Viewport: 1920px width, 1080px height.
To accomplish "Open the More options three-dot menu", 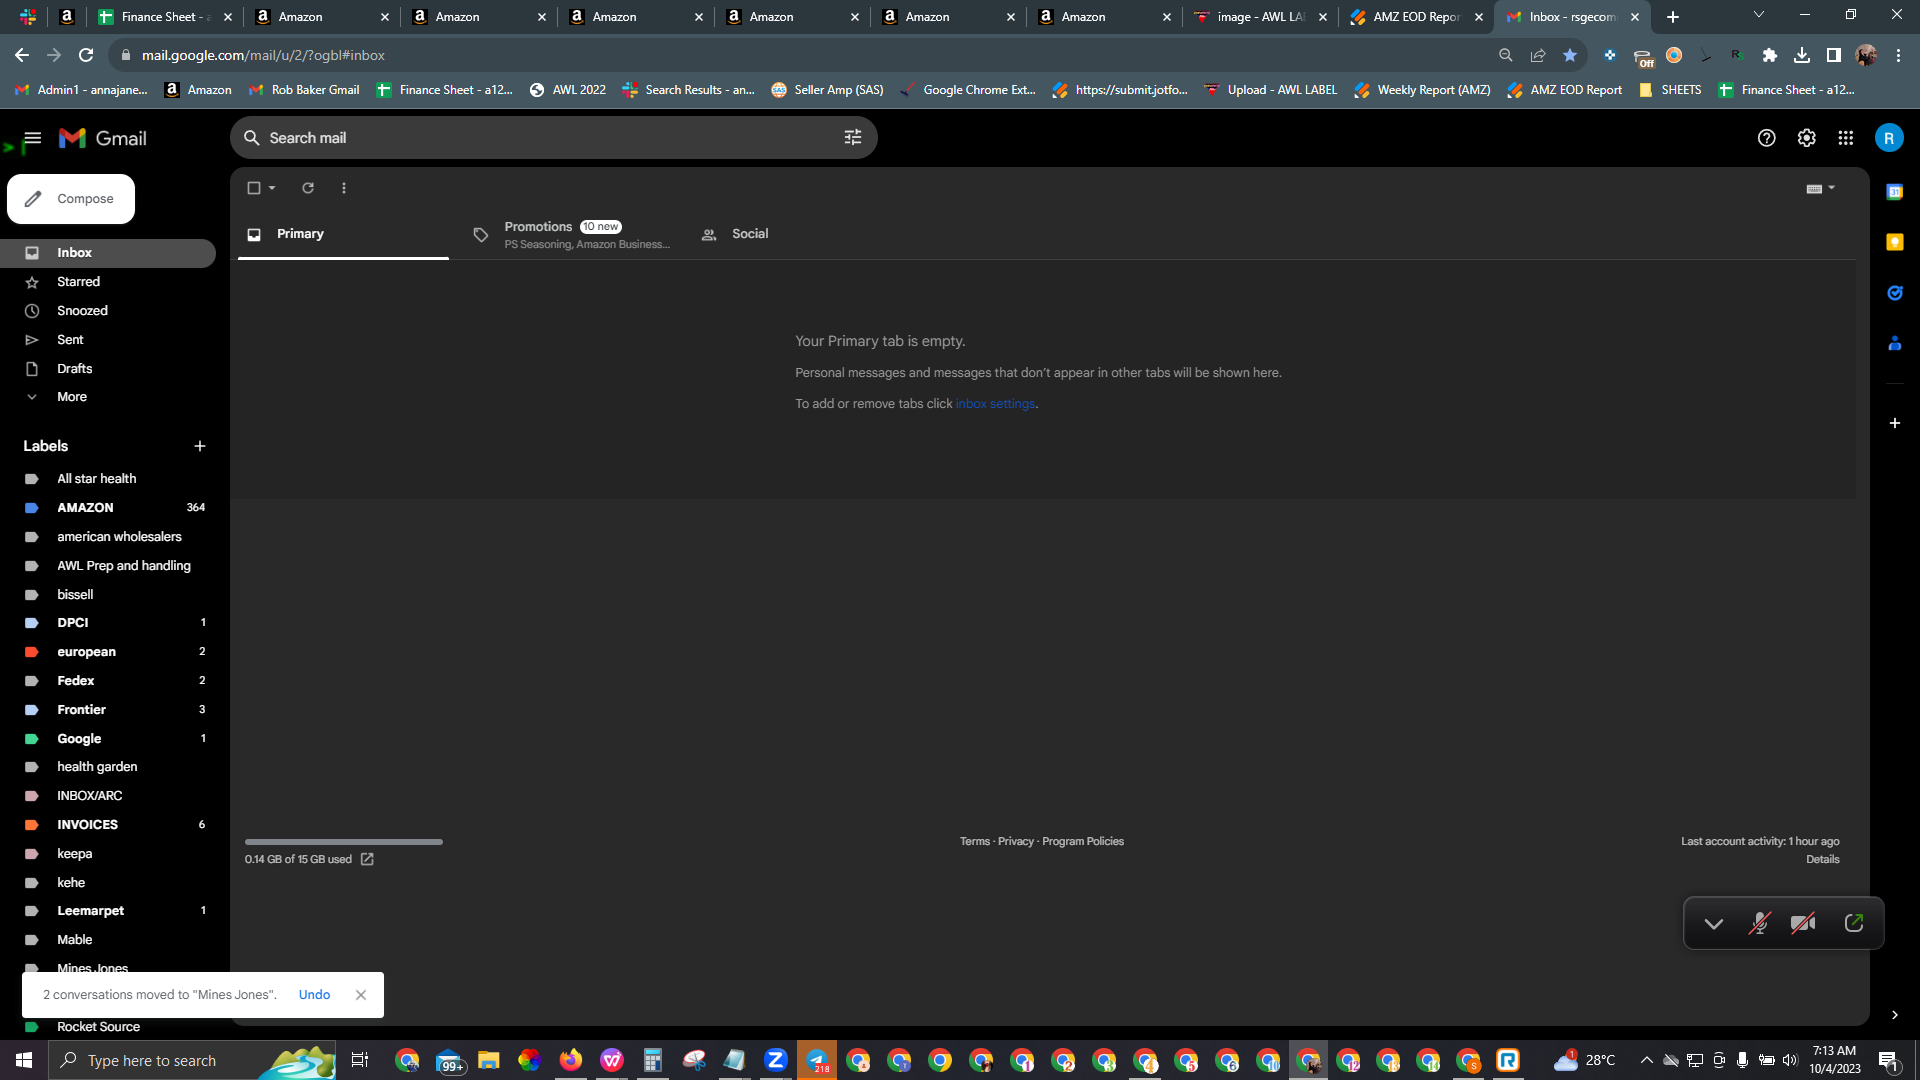I will 344,188.
